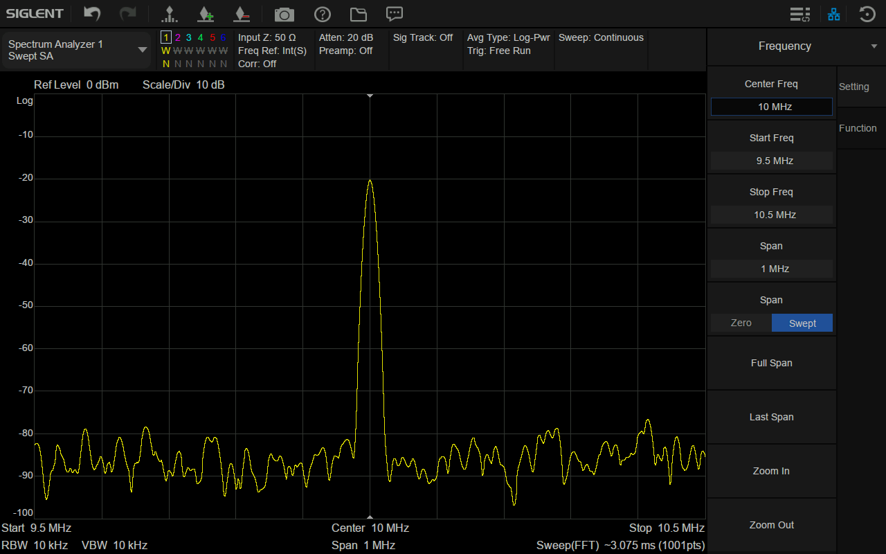The height and width of the screenshot is (554, 886).
Task: Click Ref Level 0 dBm label
Action: coord(76,85)
